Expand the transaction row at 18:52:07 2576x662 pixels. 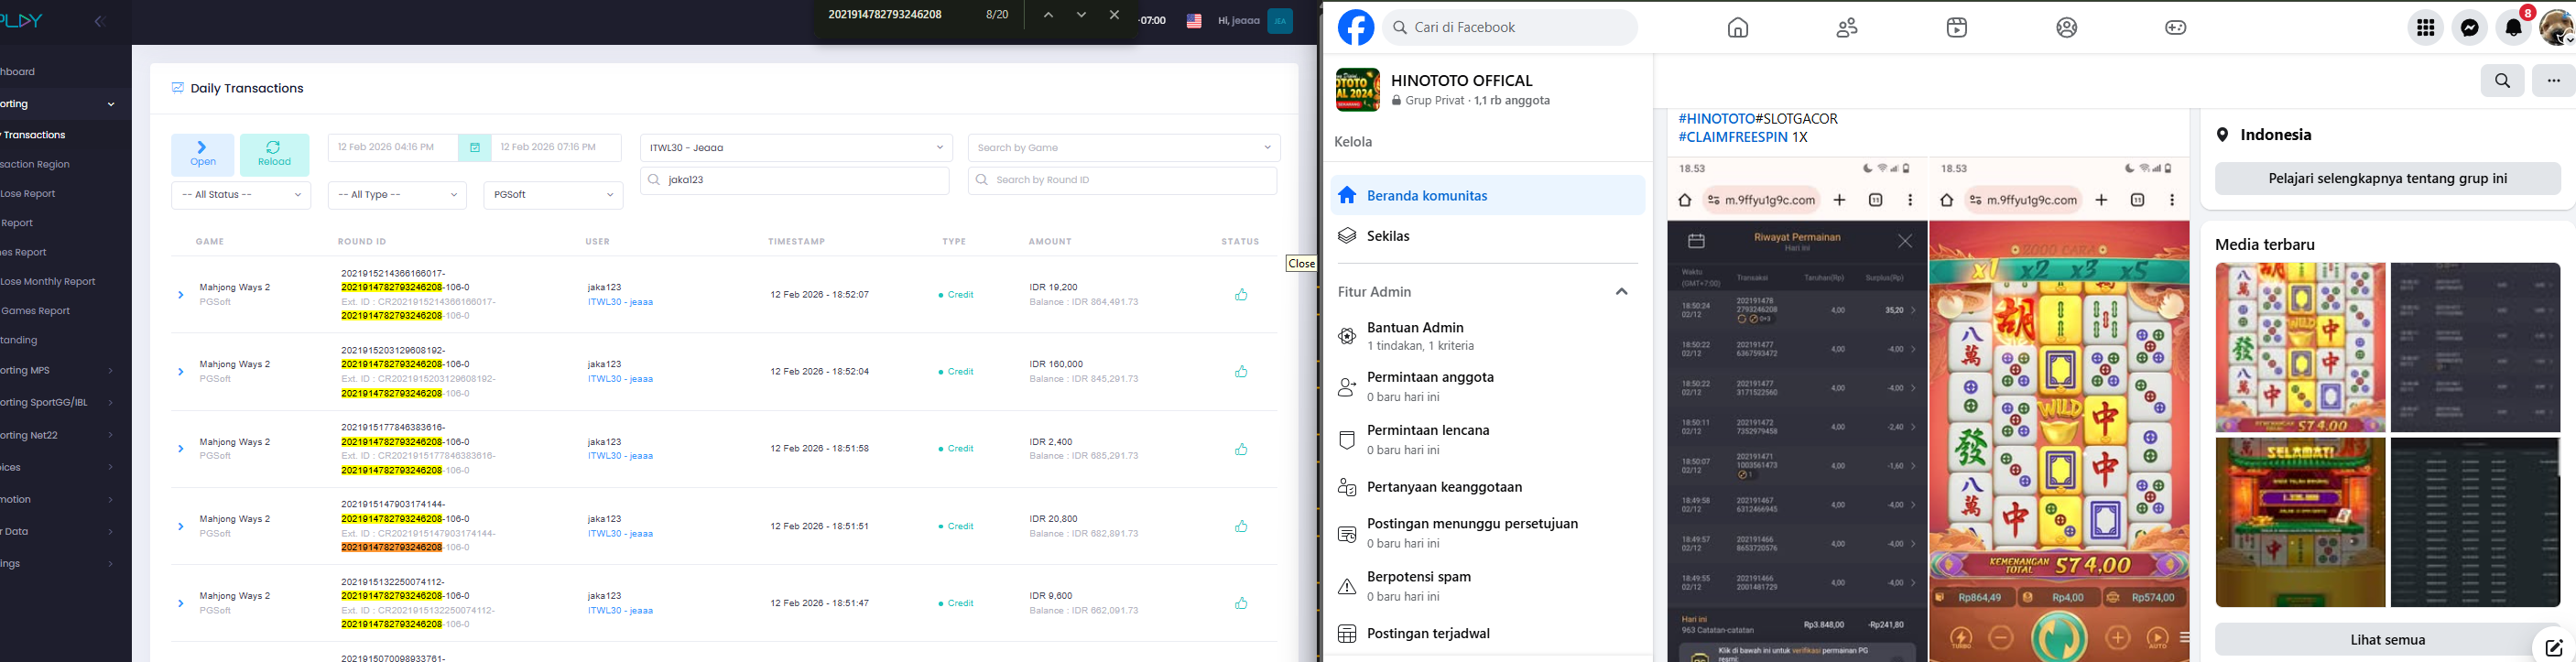181,295
